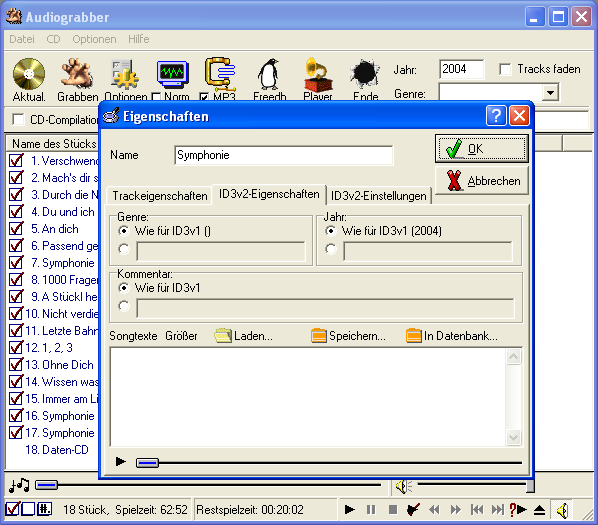Select Jahr 'Wie für ID3v1 (2004)' radio button
This screenshot has height=525, width=598.
pos(331,231)
